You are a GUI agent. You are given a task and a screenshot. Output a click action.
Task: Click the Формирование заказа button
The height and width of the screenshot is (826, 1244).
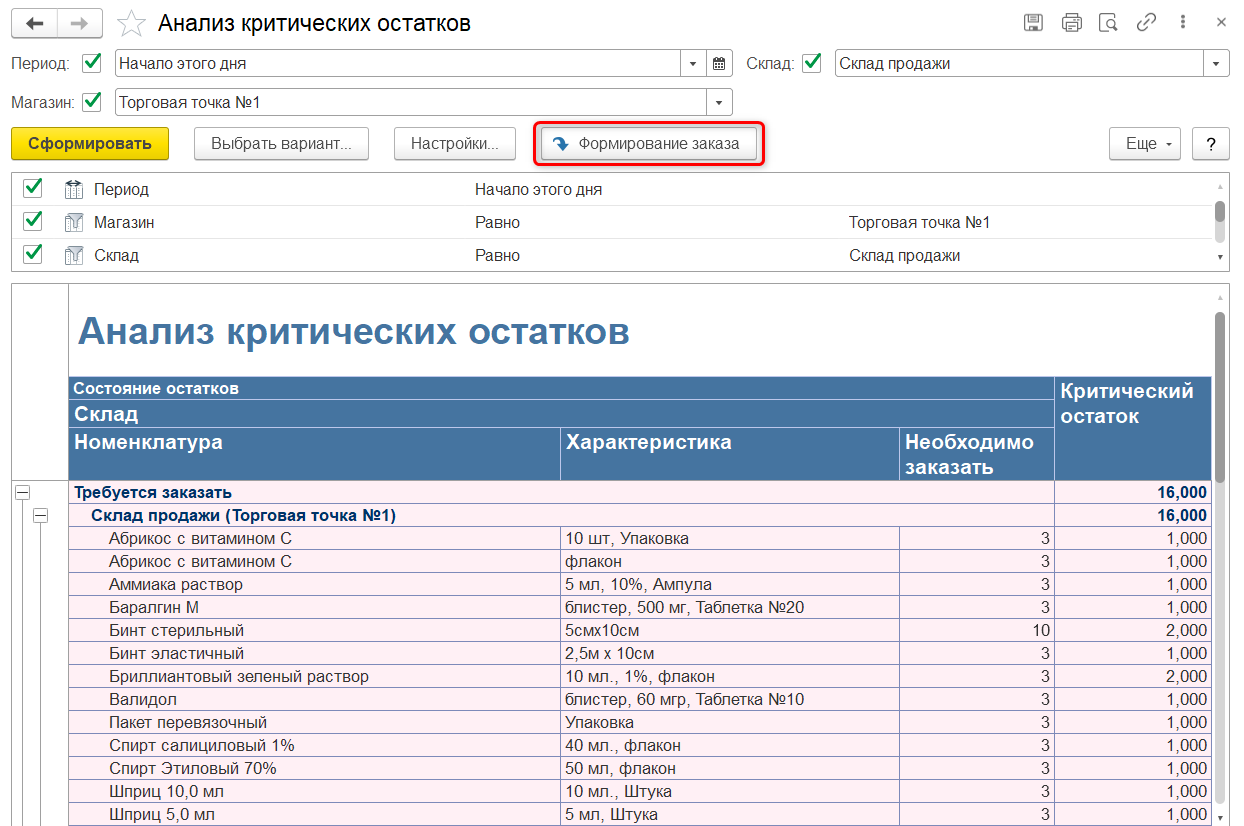(650, 144)
